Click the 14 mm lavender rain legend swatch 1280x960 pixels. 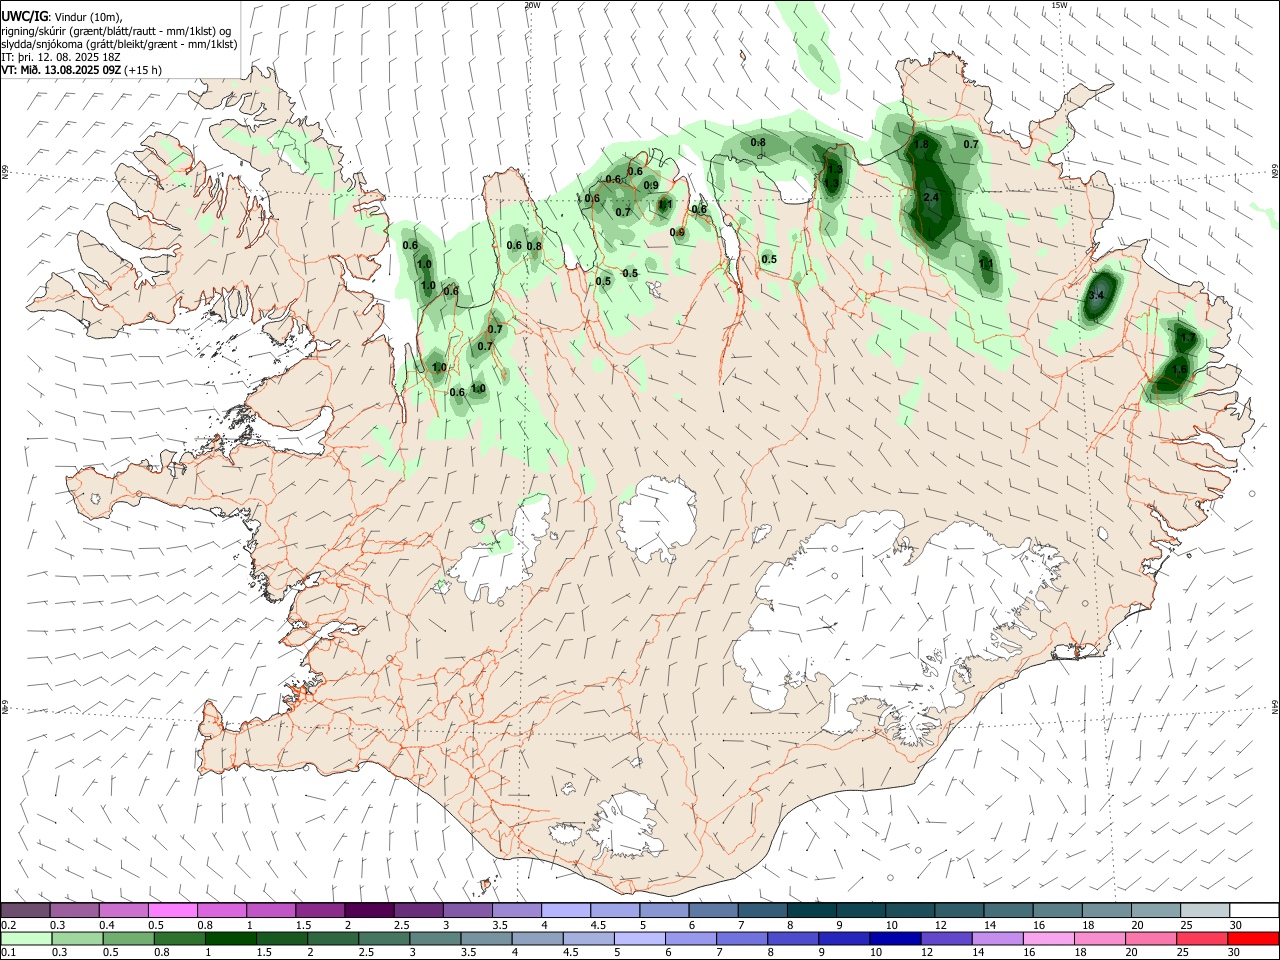pyautogui.click(x=997, y=938)
